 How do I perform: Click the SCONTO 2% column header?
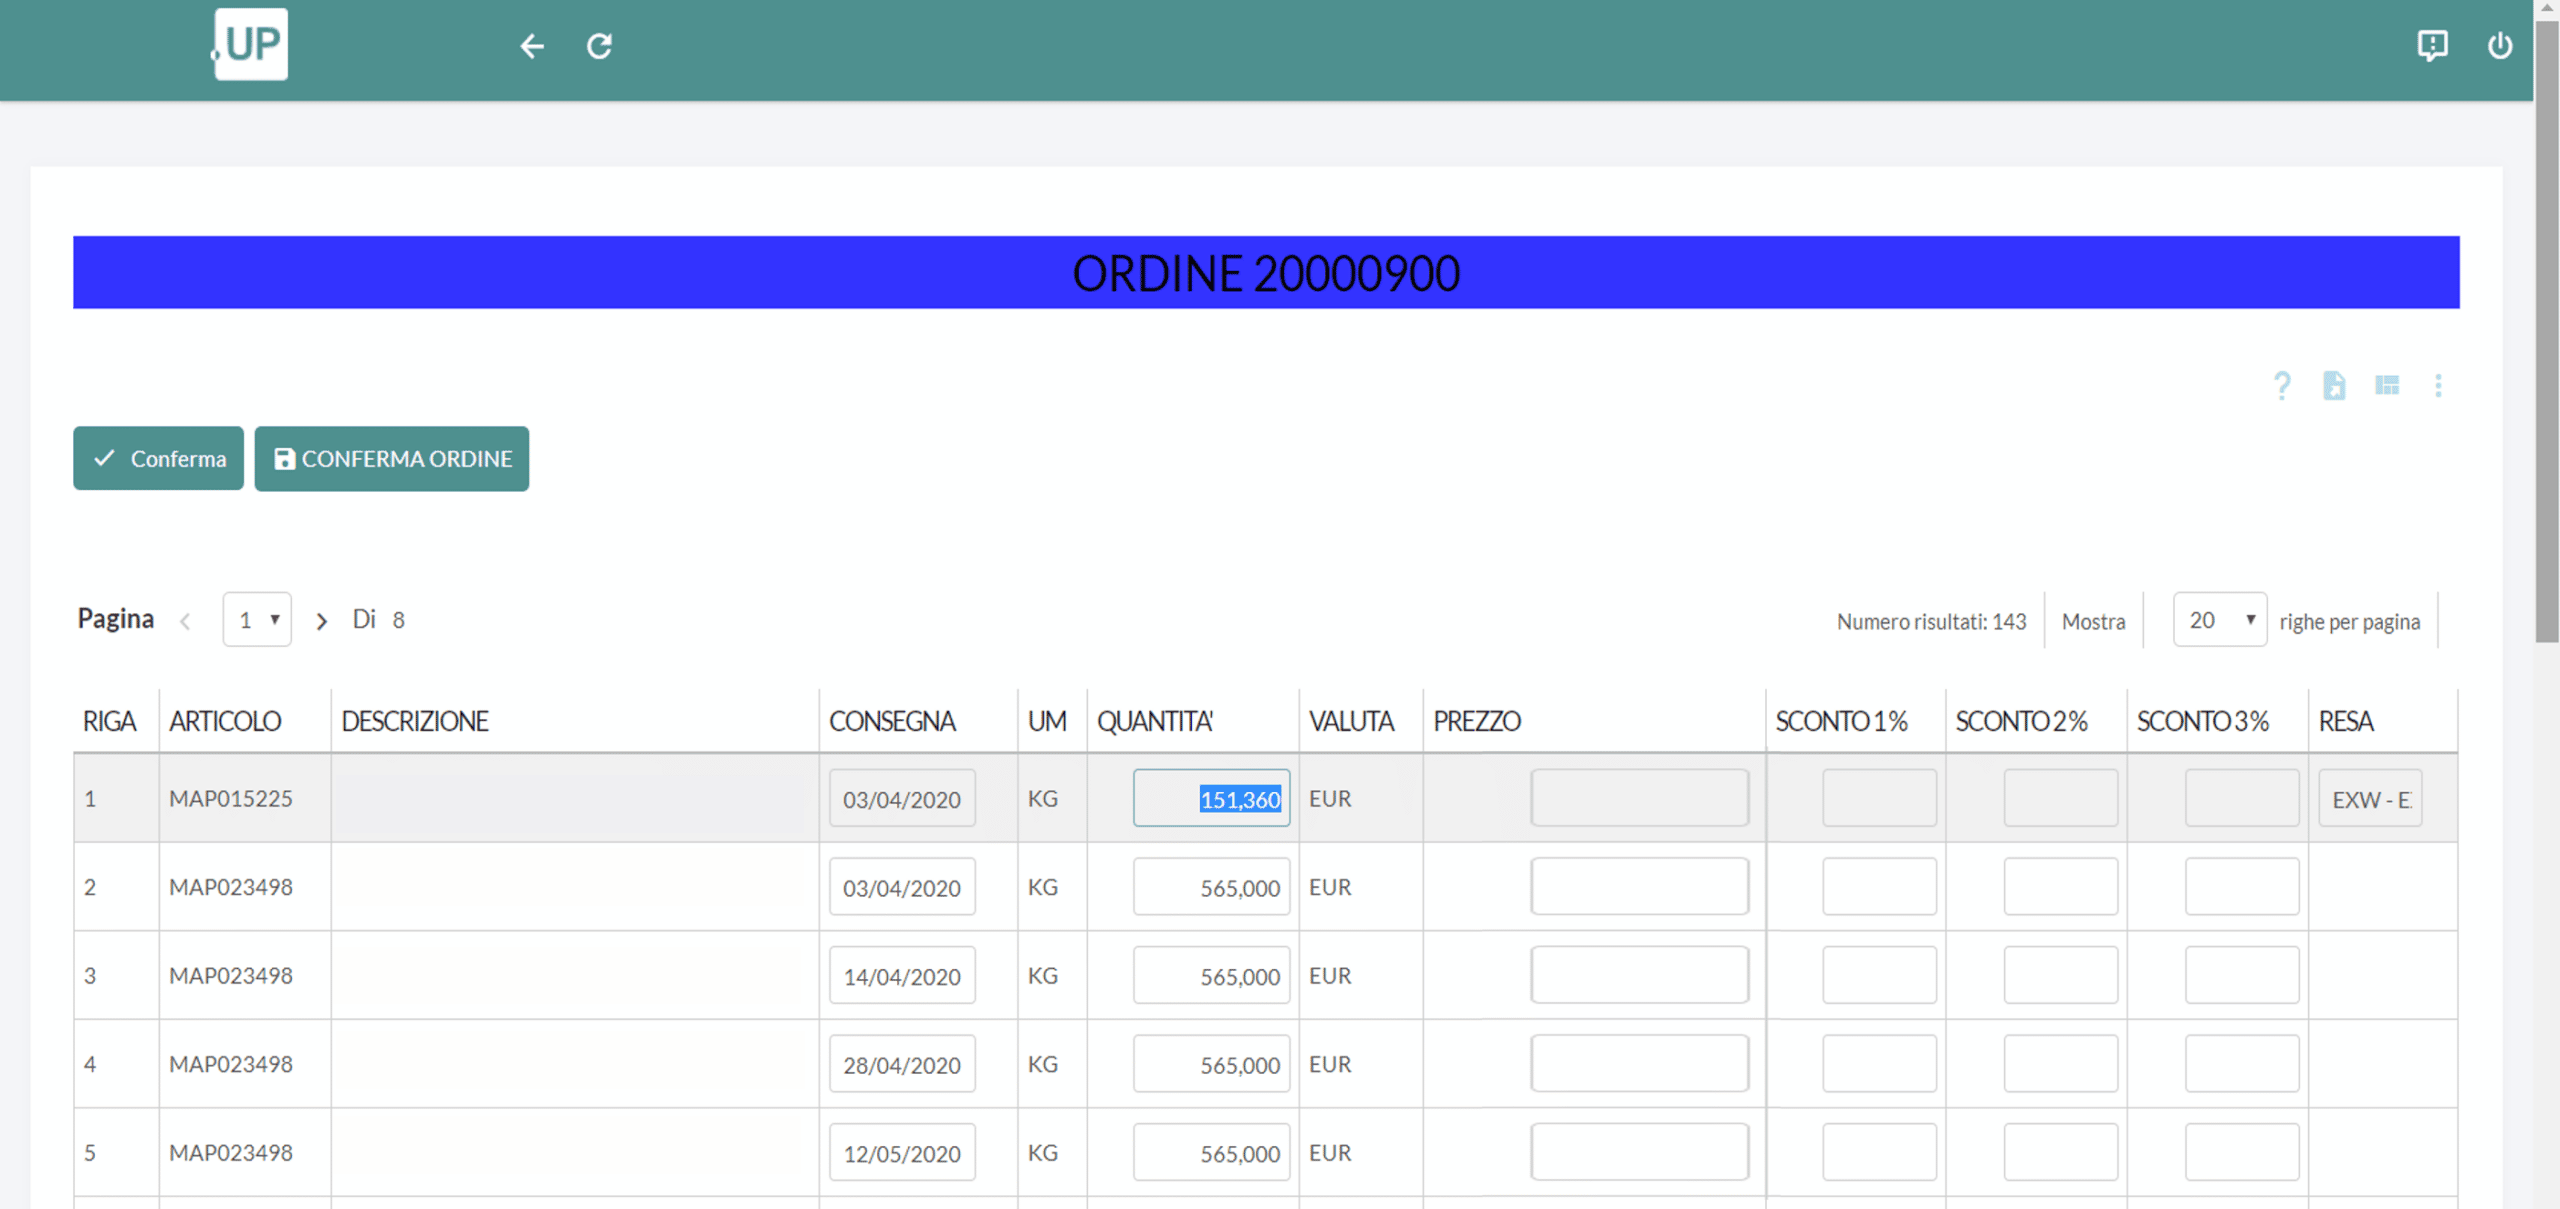point(2021,721)
